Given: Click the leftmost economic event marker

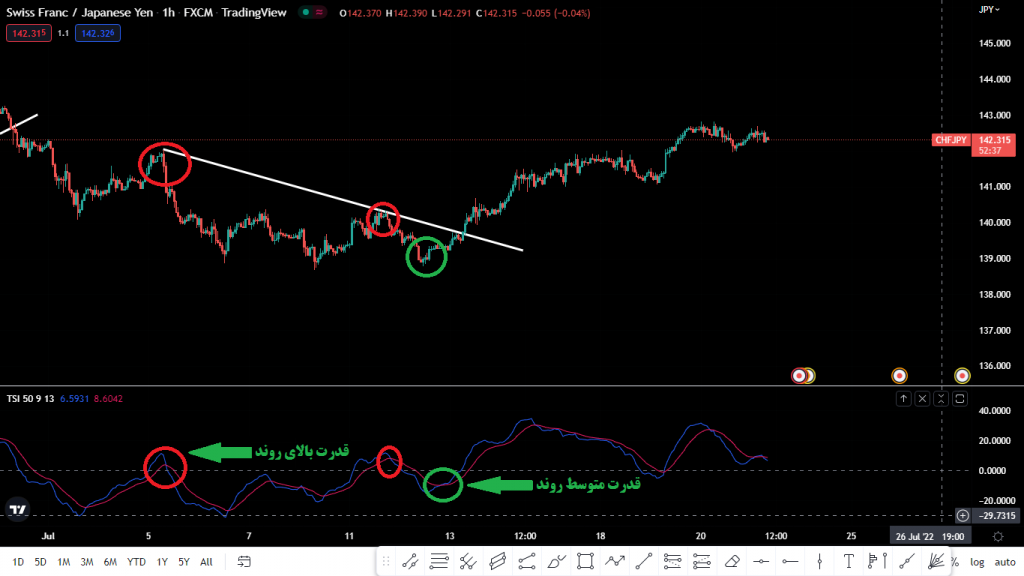Looking at the screenshot, I should (799, 376).
